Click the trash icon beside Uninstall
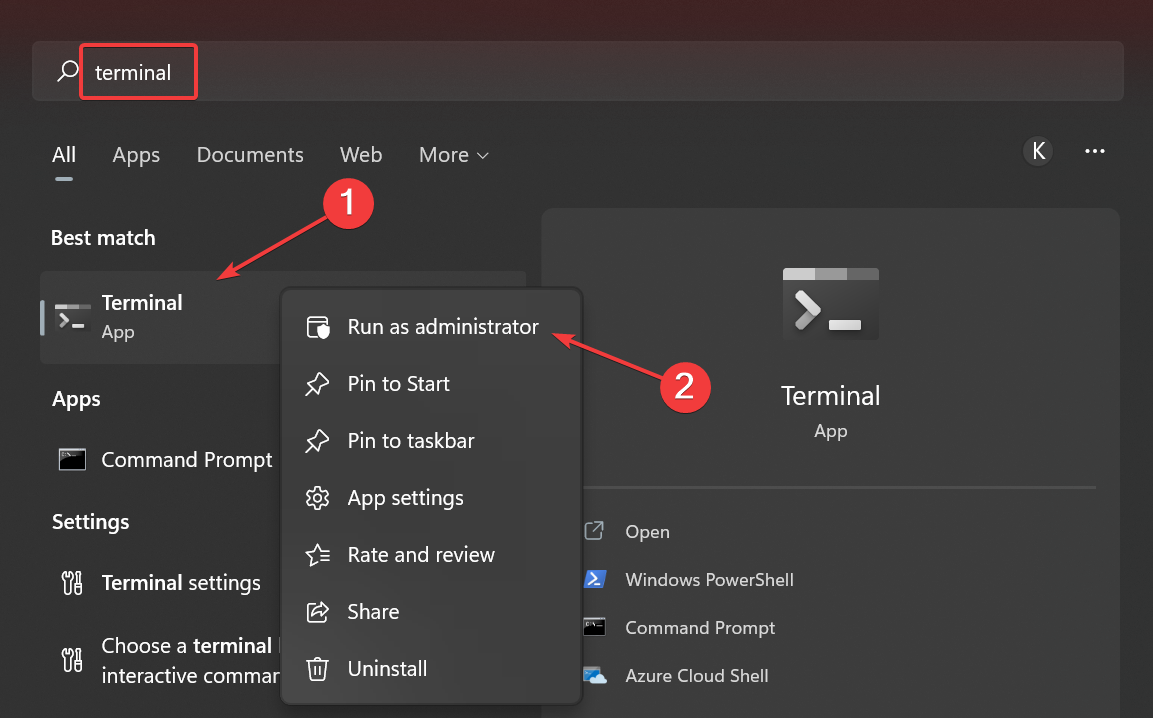Viewport: 1153px width, 718px height. [318, 669]
